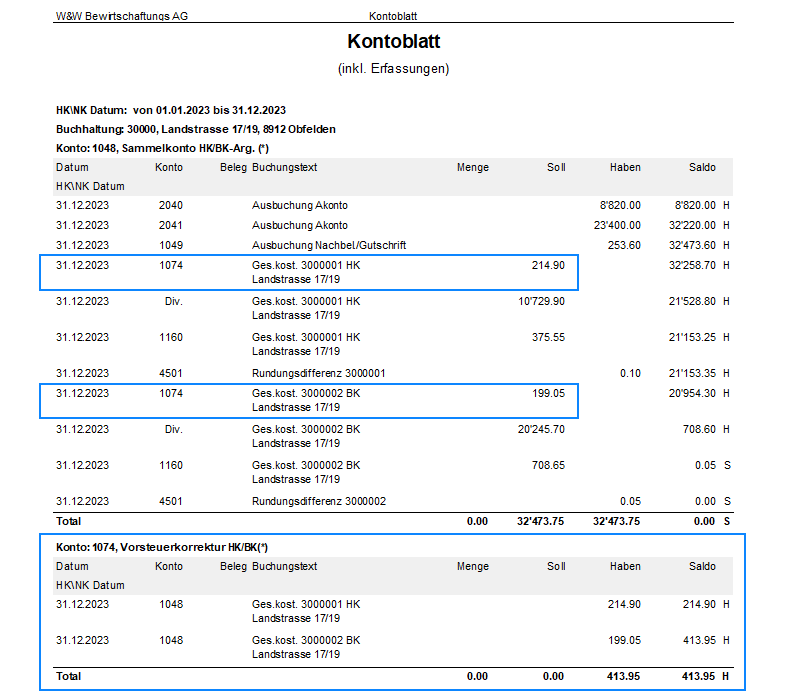Click the Total Haben 413.95 of account 1074
Viewport: 785px width, 698px height.
click(x=623, y=676)
